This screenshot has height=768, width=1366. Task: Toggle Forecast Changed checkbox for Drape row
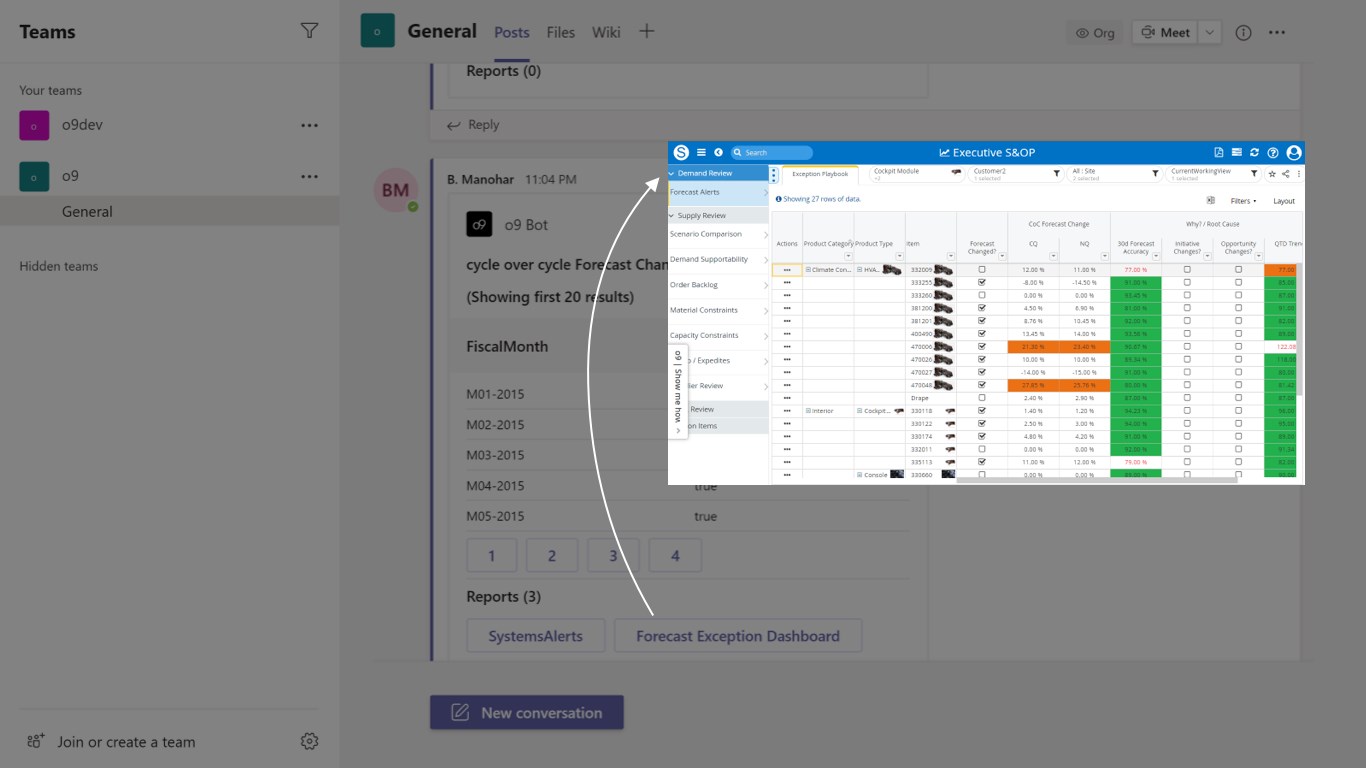click(x=982, y=398)
